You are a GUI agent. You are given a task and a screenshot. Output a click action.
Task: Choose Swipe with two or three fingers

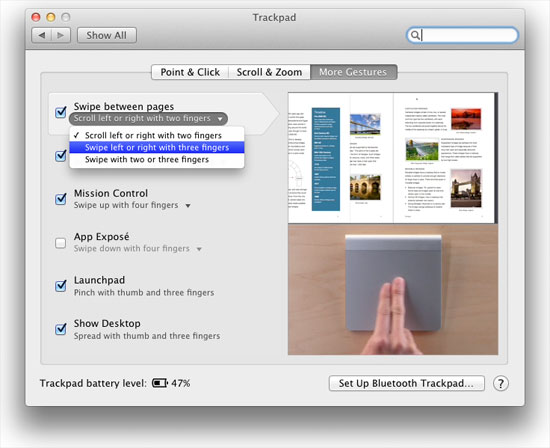157,159
